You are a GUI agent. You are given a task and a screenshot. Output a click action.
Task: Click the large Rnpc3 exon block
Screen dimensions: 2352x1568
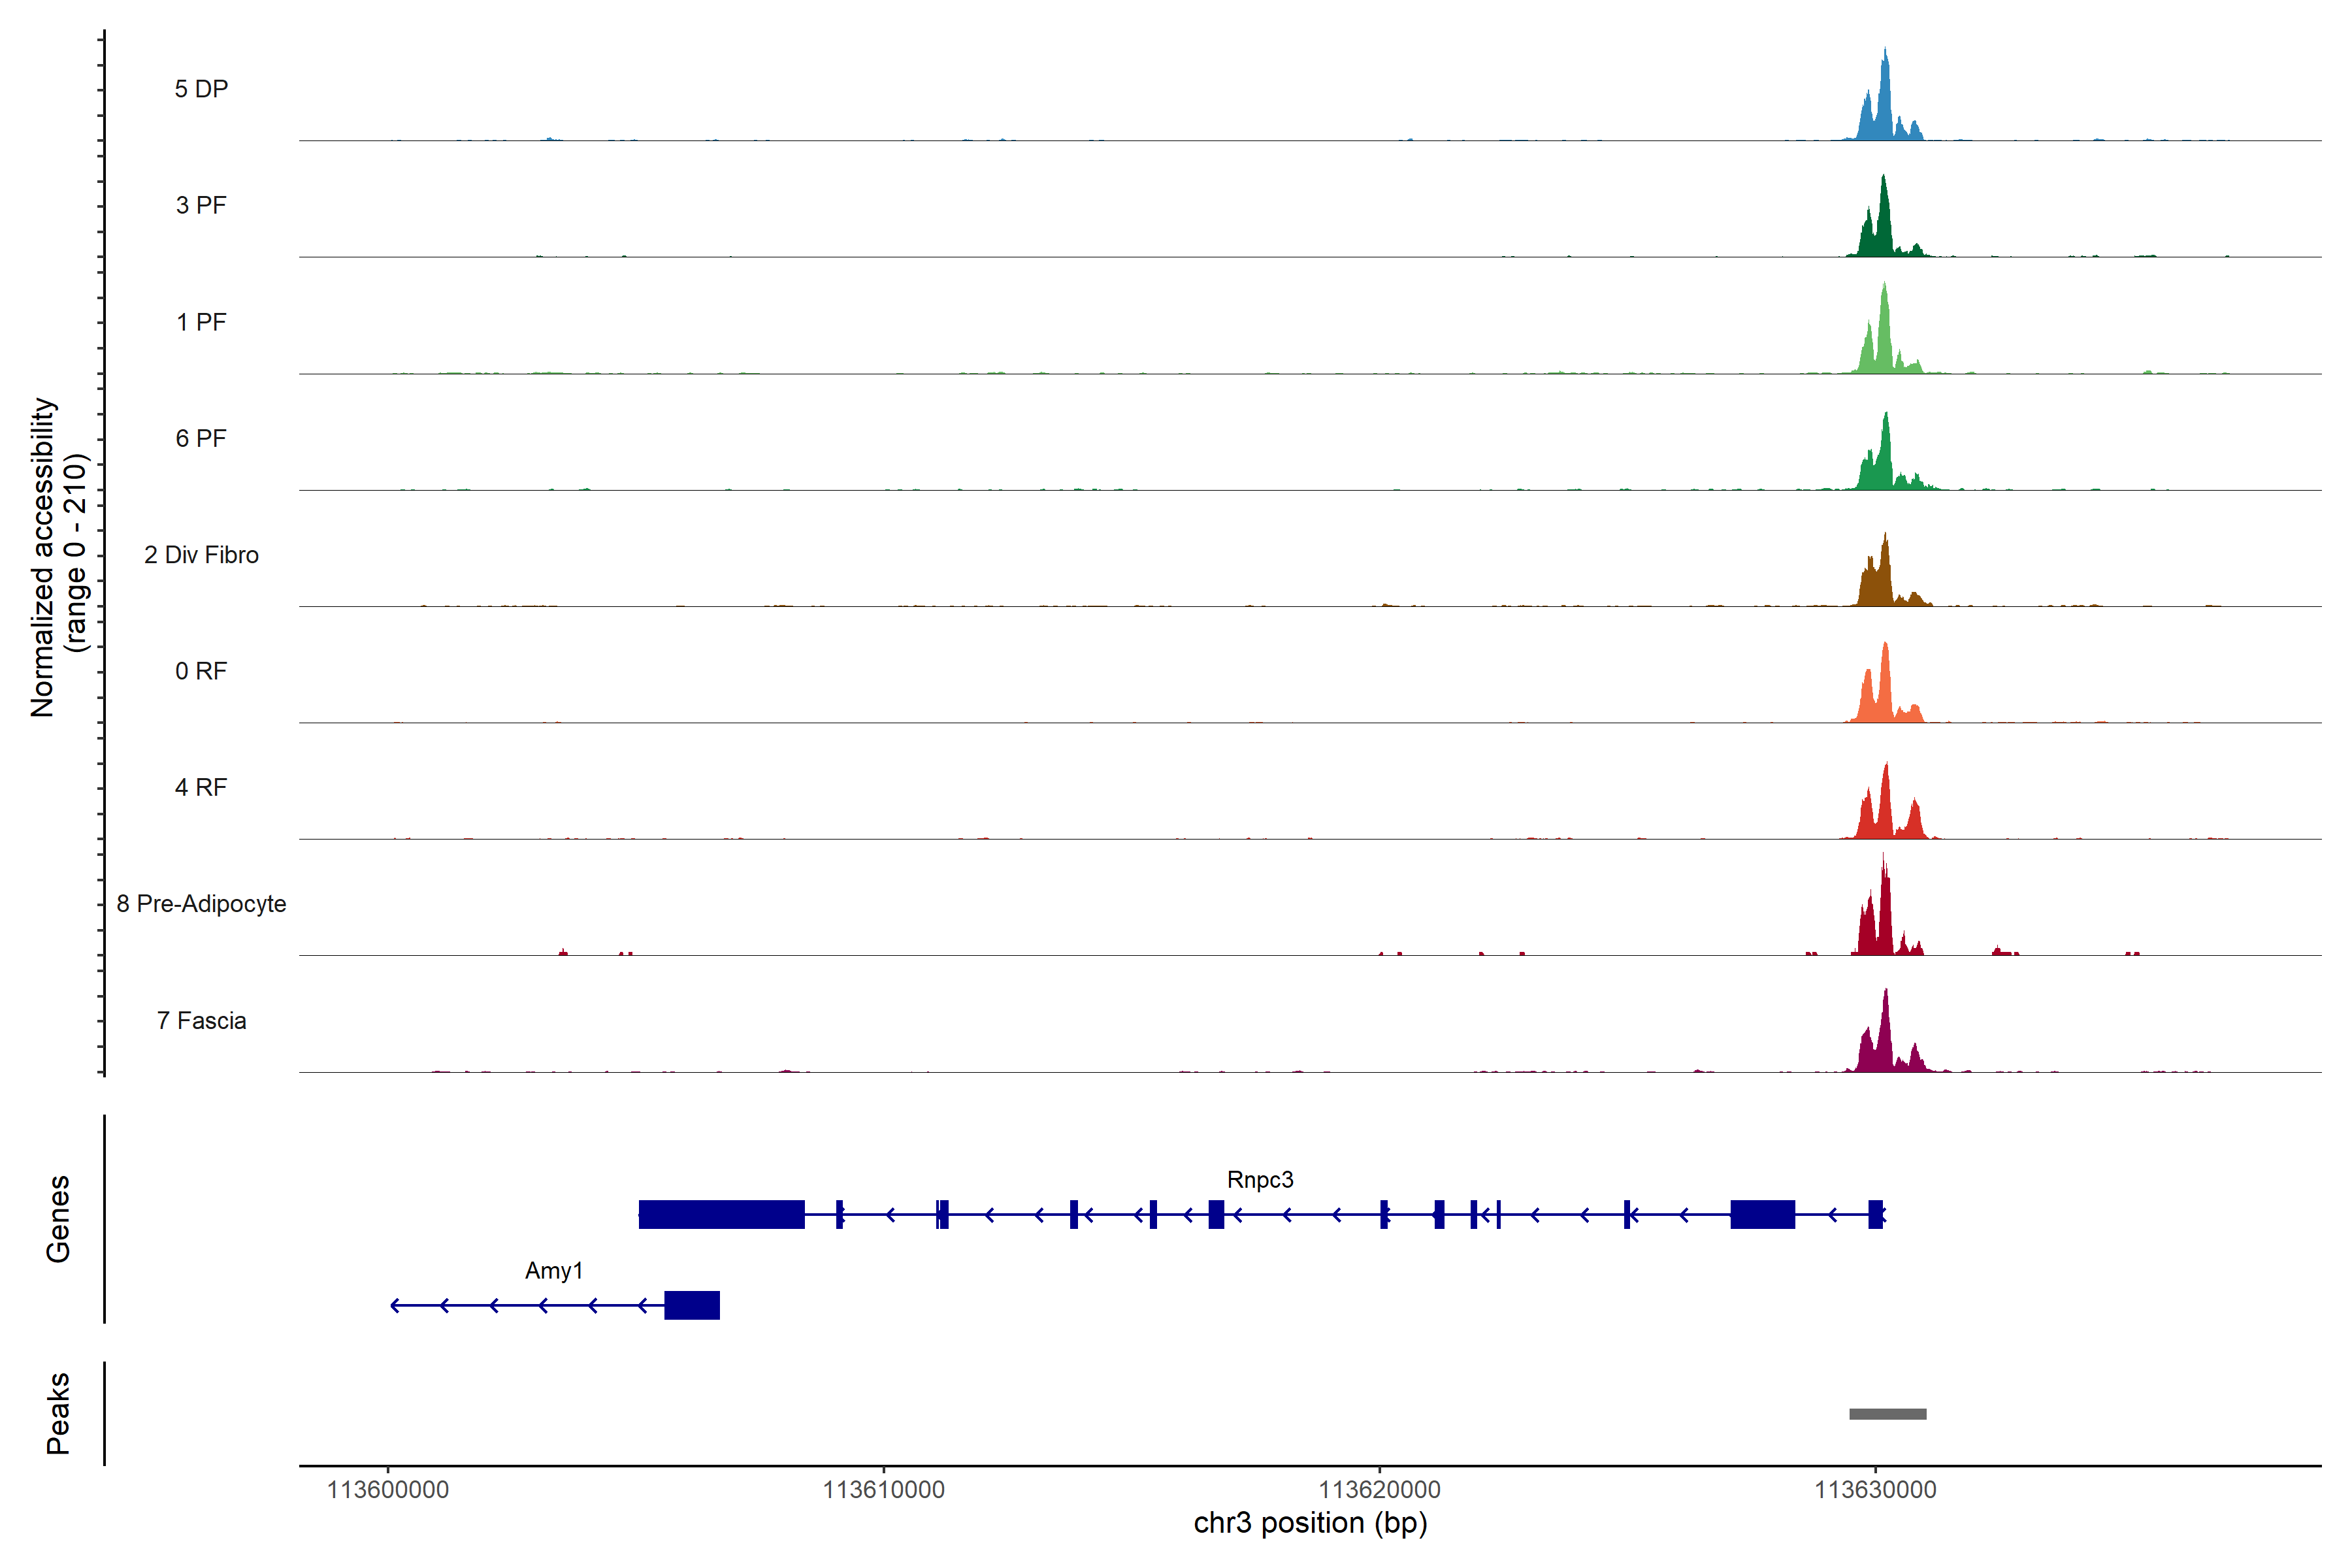721,1214
